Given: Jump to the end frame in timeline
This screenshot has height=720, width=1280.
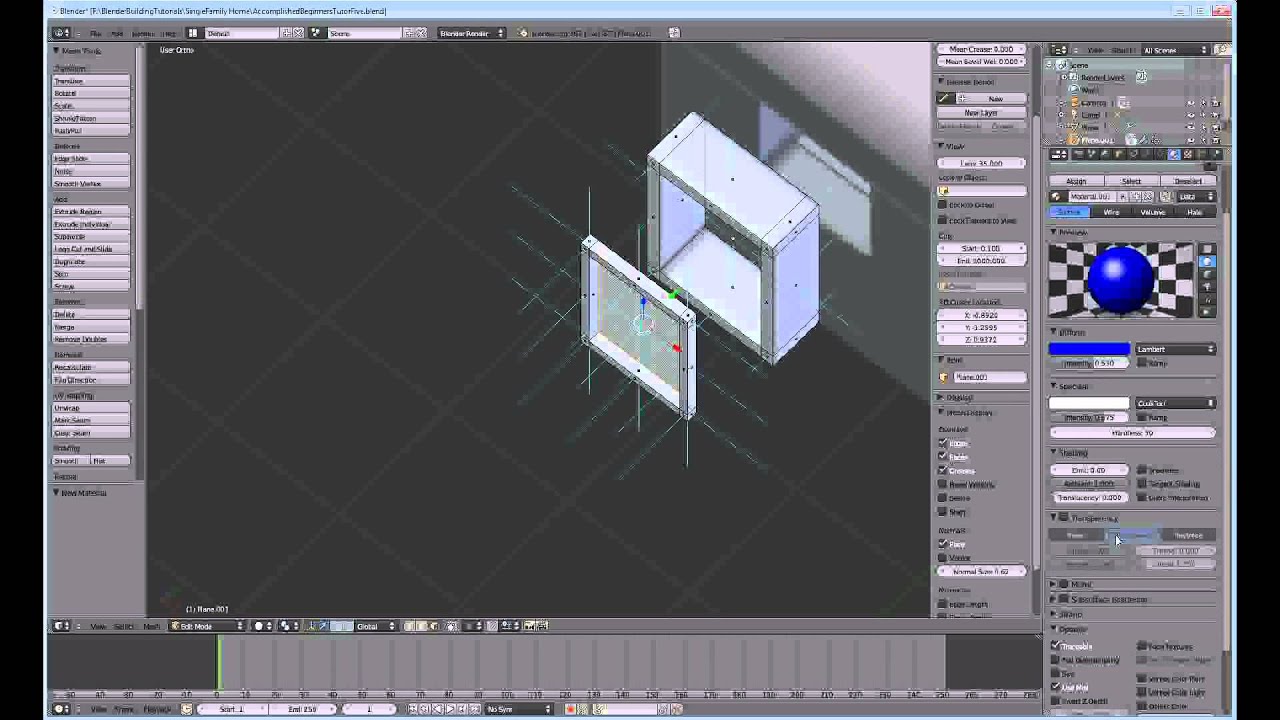Looking at the screenshot, I should (473, 709).
